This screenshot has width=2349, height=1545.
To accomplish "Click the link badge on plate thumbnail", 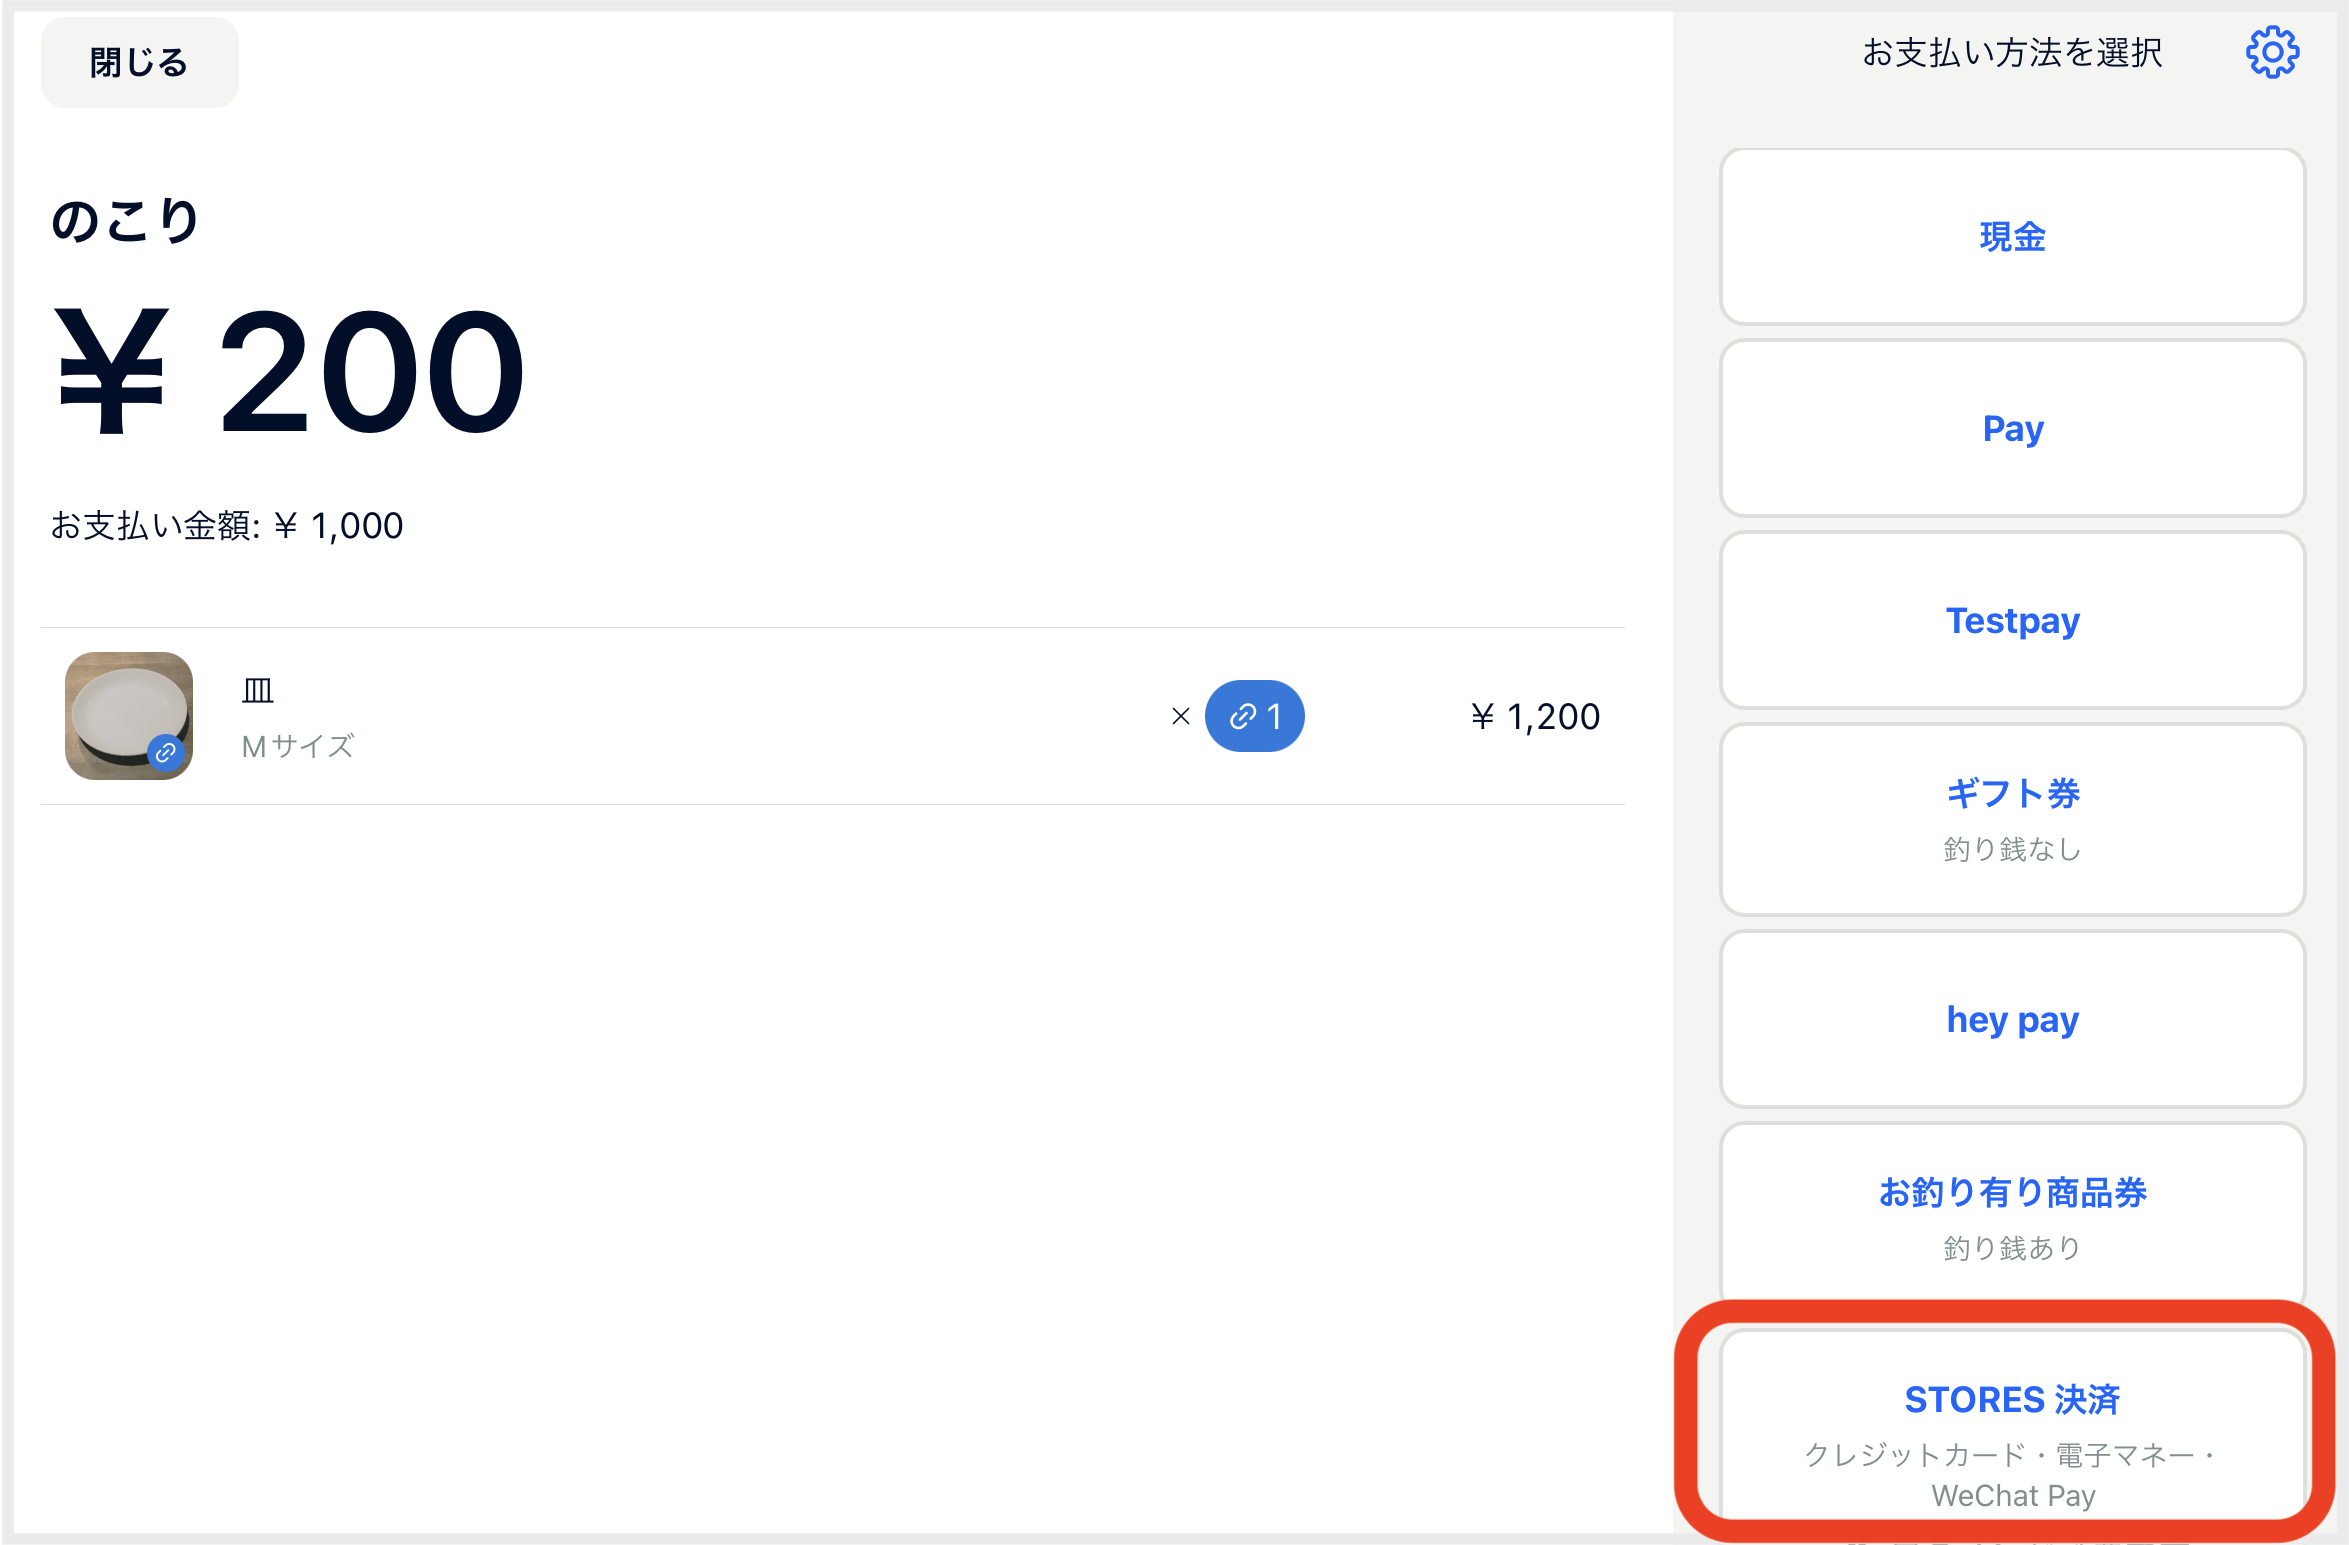I will coord(165,752).
